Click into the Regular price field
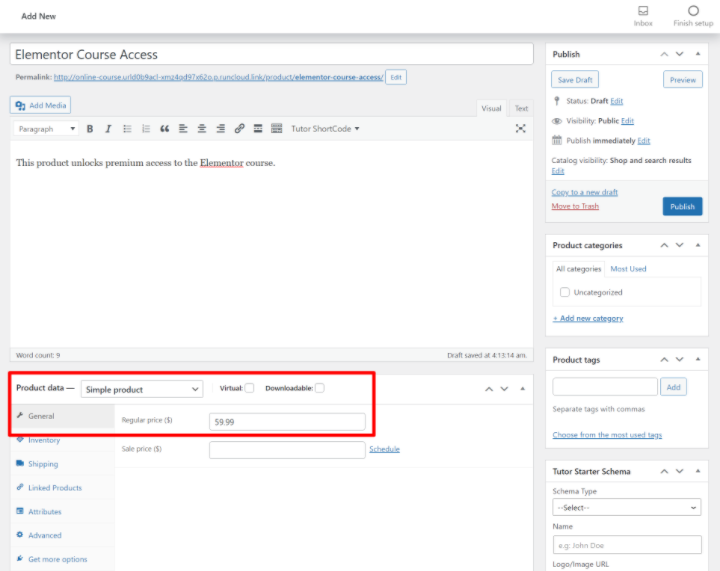720x571 pixels. click(287, 422)
